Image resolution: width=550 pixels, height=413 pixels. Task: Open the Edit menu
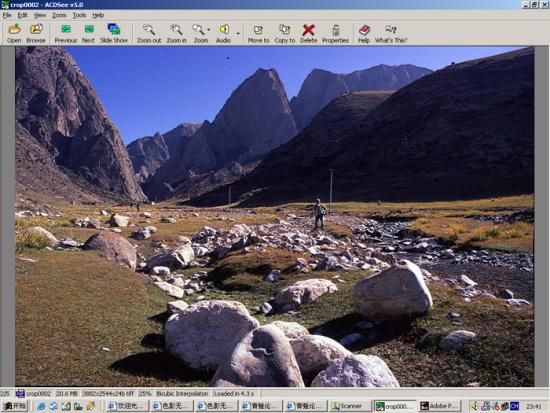pyautogui.click(x=22, y=15)
